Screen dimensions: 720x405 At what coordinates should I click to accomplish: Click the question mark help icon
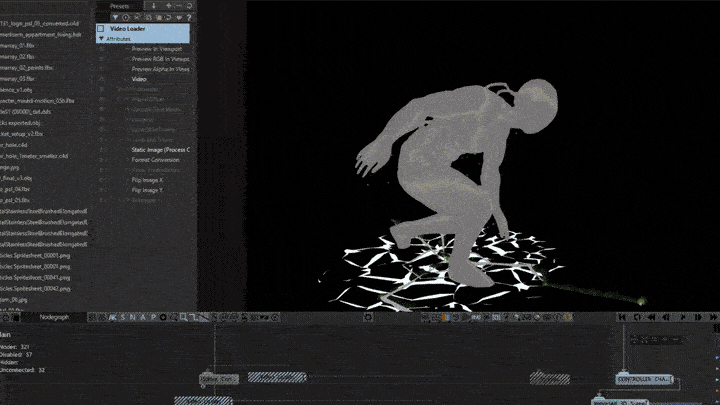click(x=189, y=17)
